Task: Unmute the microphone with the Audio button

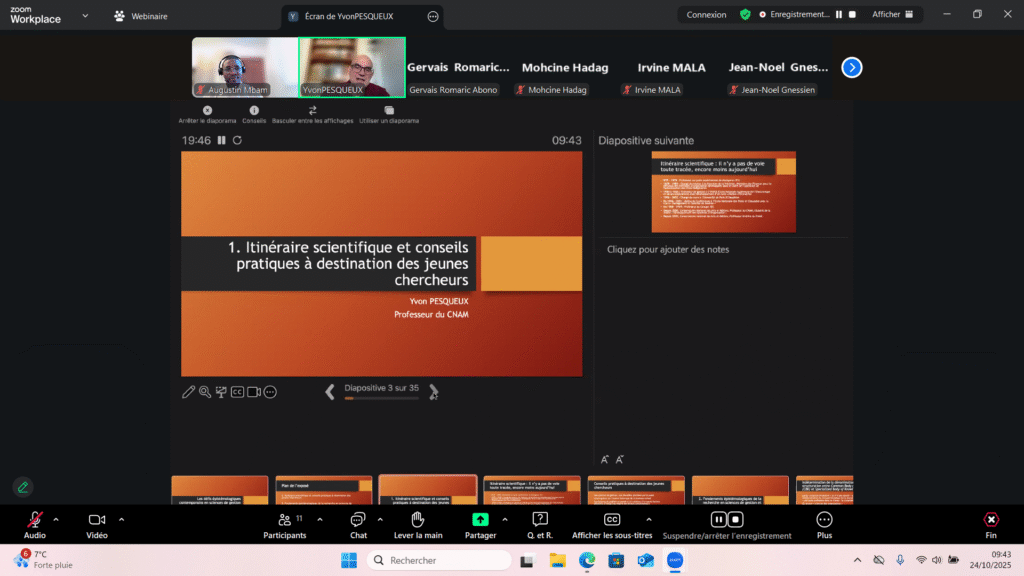Action: [x=35, y=520]
